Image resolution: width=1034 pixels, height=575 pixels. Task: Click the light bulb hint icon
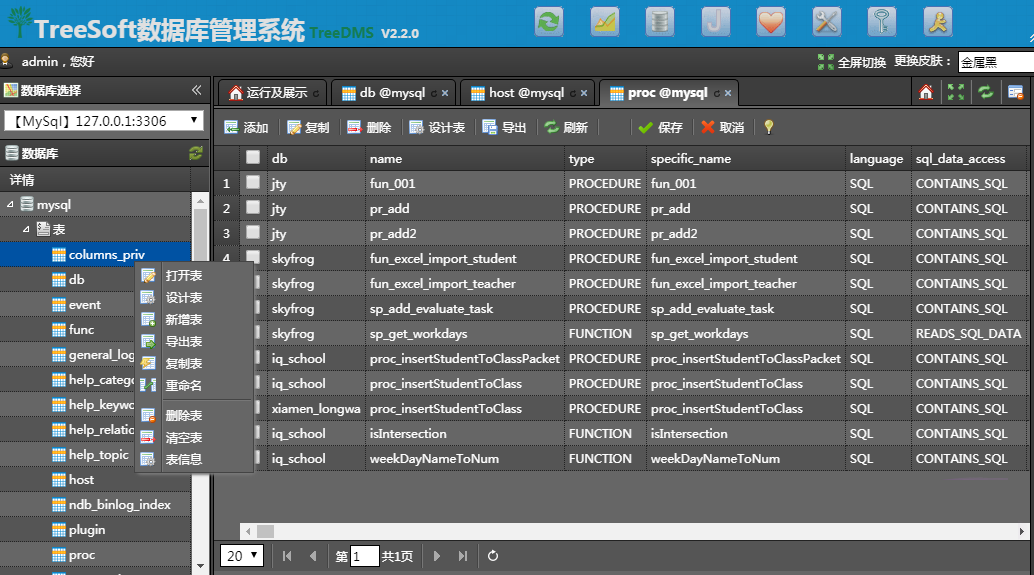point(768,127)
